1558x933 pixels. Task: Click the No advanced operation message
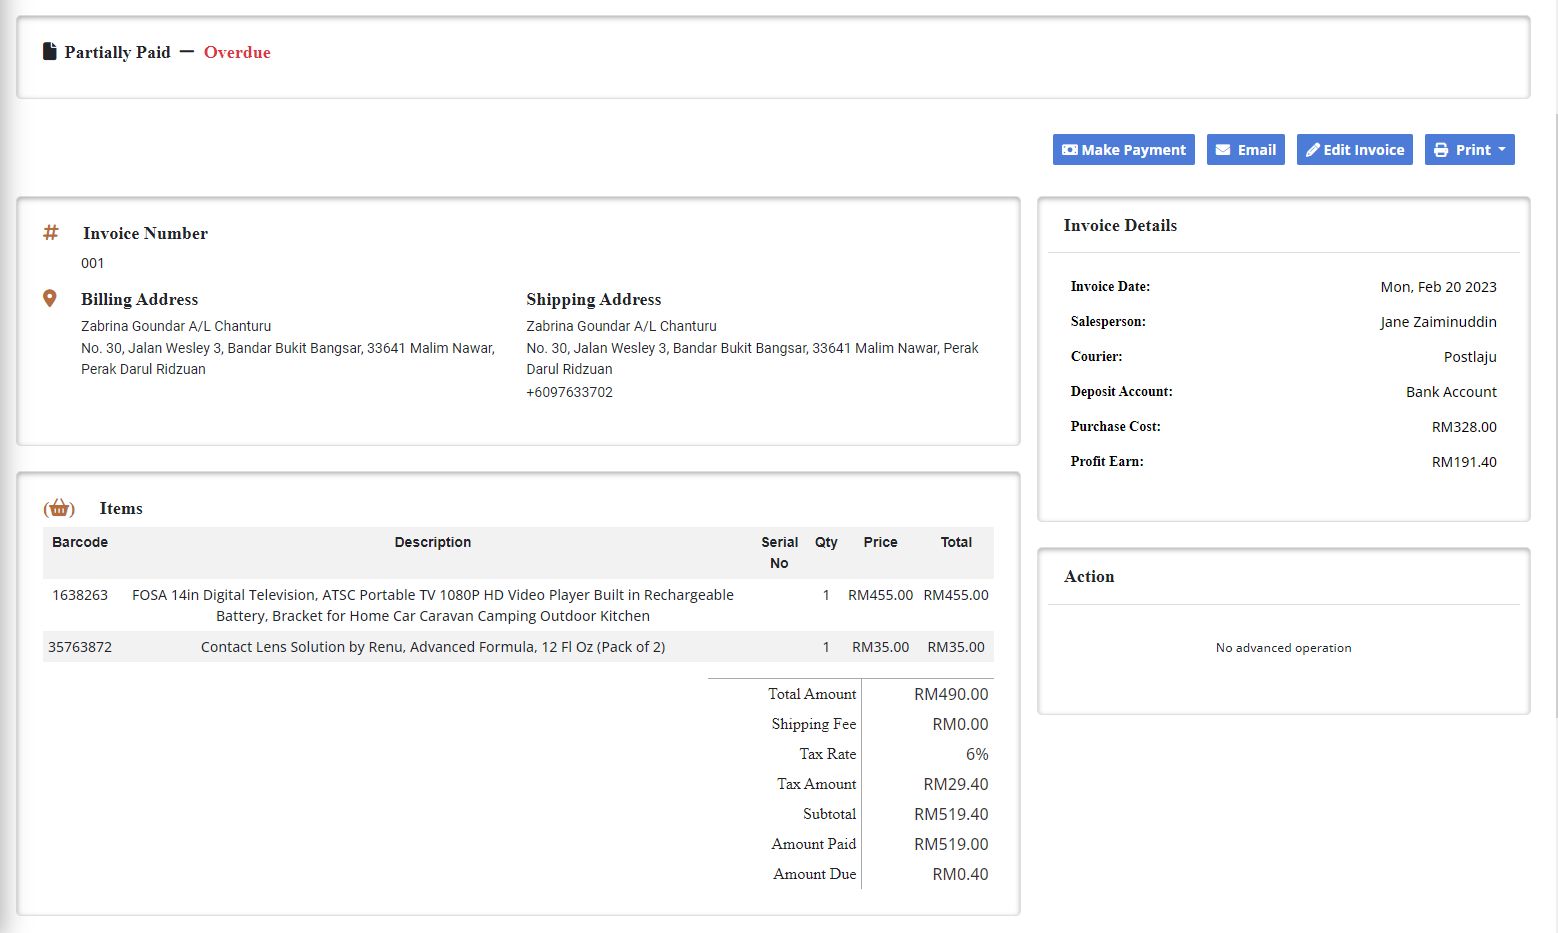click(x=1283, y=648)
